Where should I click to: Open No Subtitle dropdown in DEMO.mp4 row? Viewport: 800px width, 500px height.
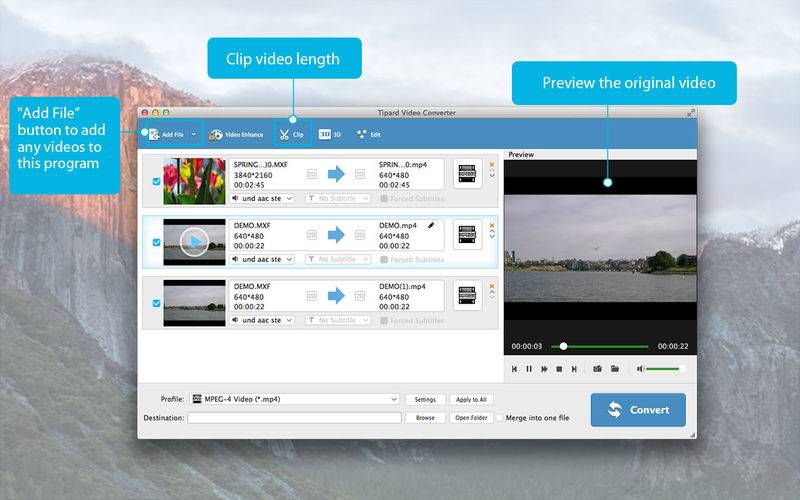338,259
